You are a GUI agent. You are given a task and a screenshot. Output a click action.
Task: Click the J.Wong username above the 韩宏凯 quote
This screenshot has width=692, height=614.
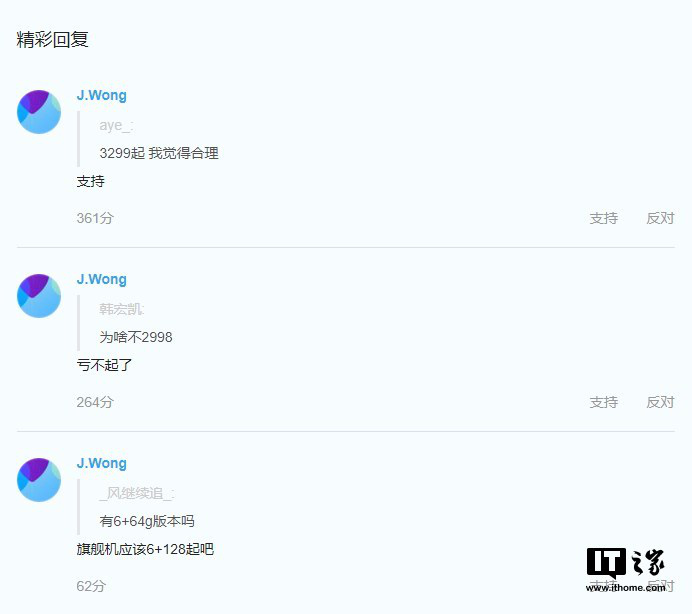coord(102,279)
